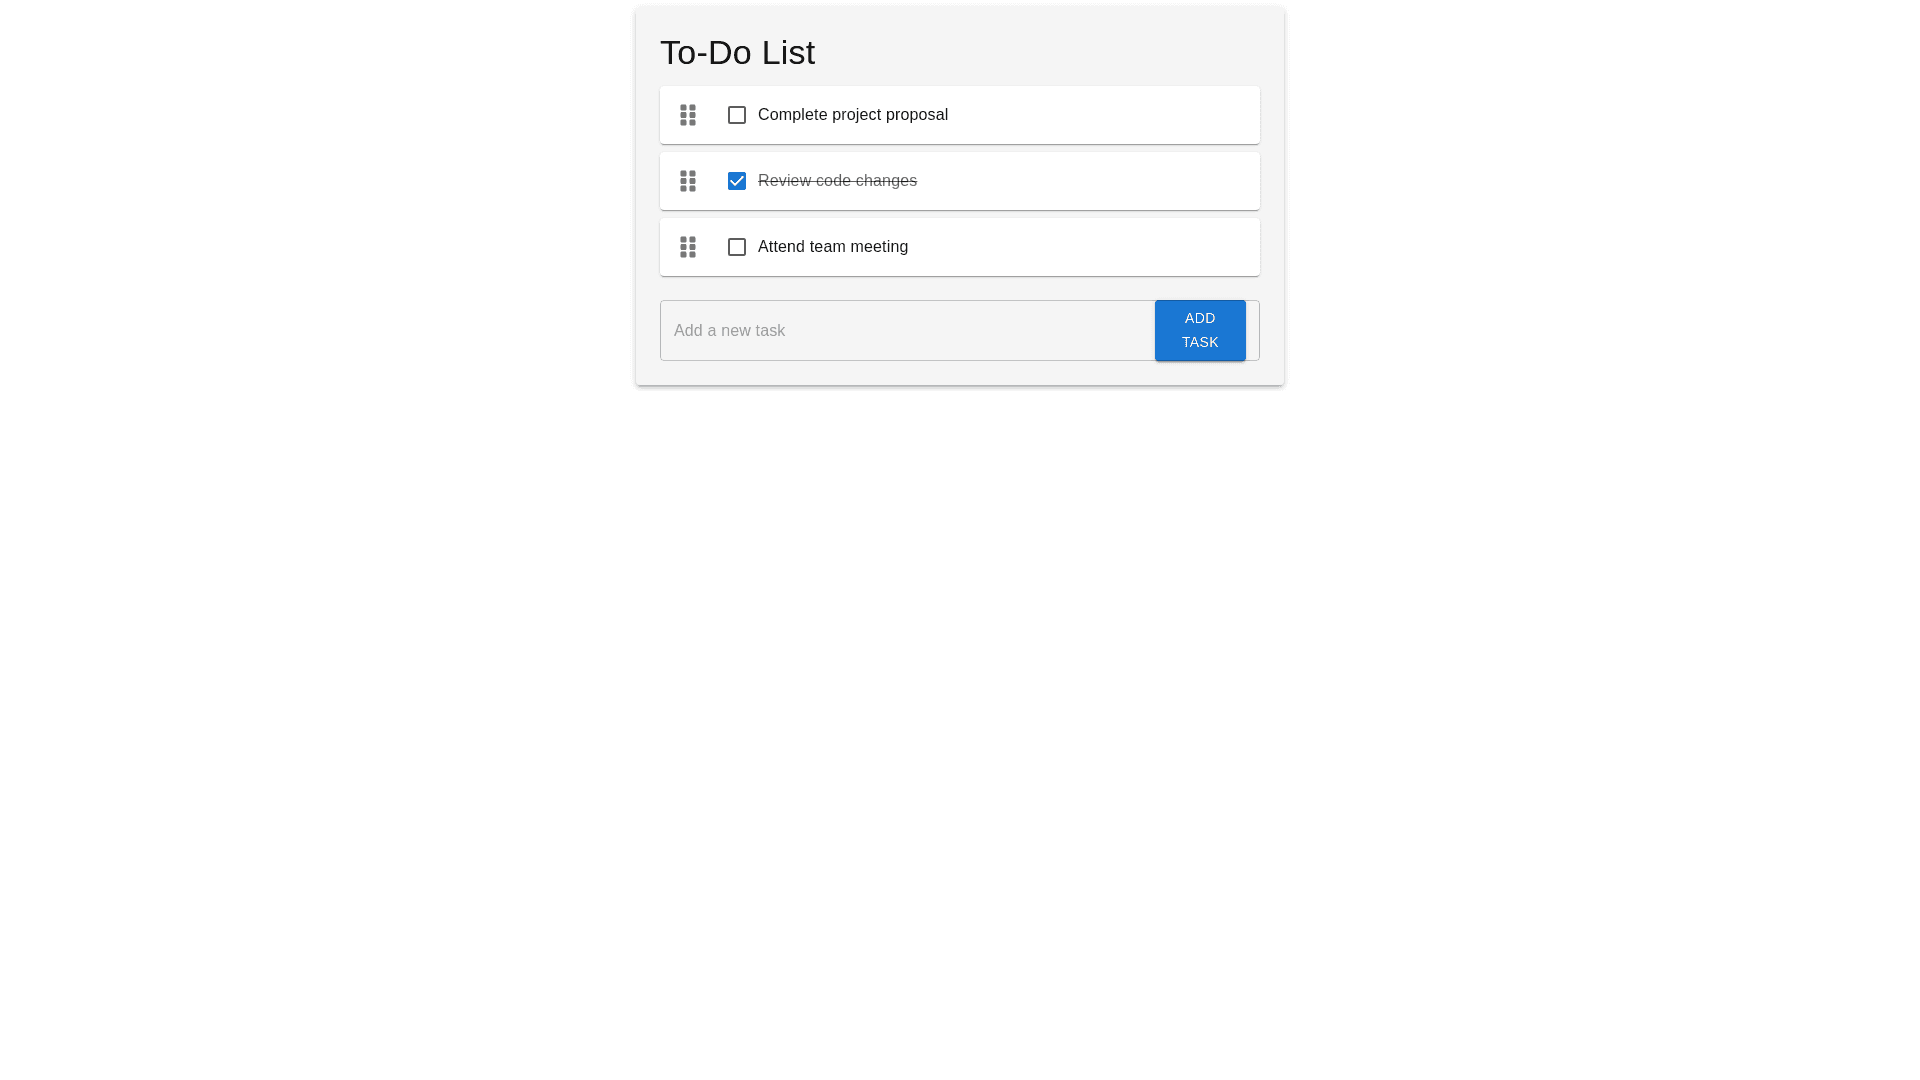
Task: Click the blue checkmark on the completed task
Action: pyautogui.click(x=737, y=181)
